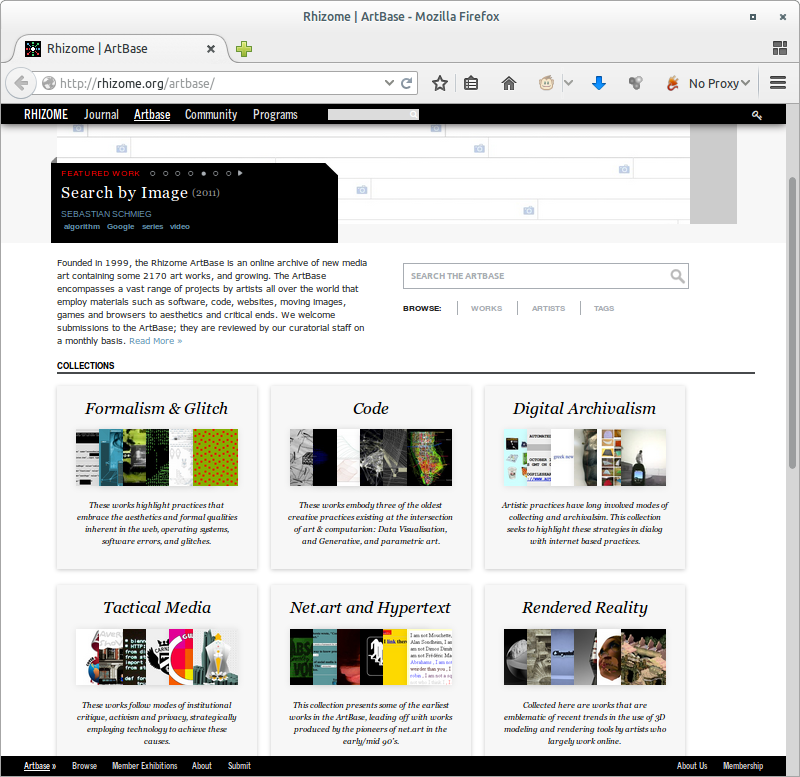Browse the ArtBase by Artists
The image size is (800, 777).
(548, 308)
